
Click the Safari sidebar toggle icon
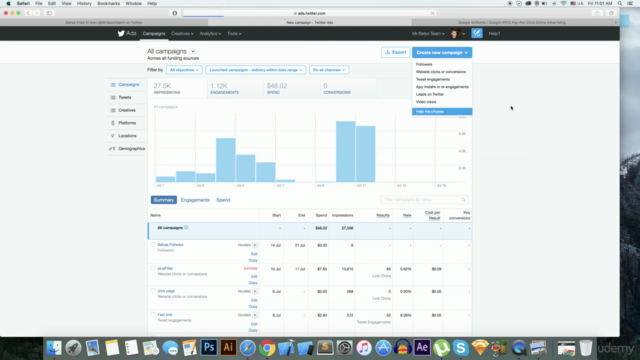(49, 13)
